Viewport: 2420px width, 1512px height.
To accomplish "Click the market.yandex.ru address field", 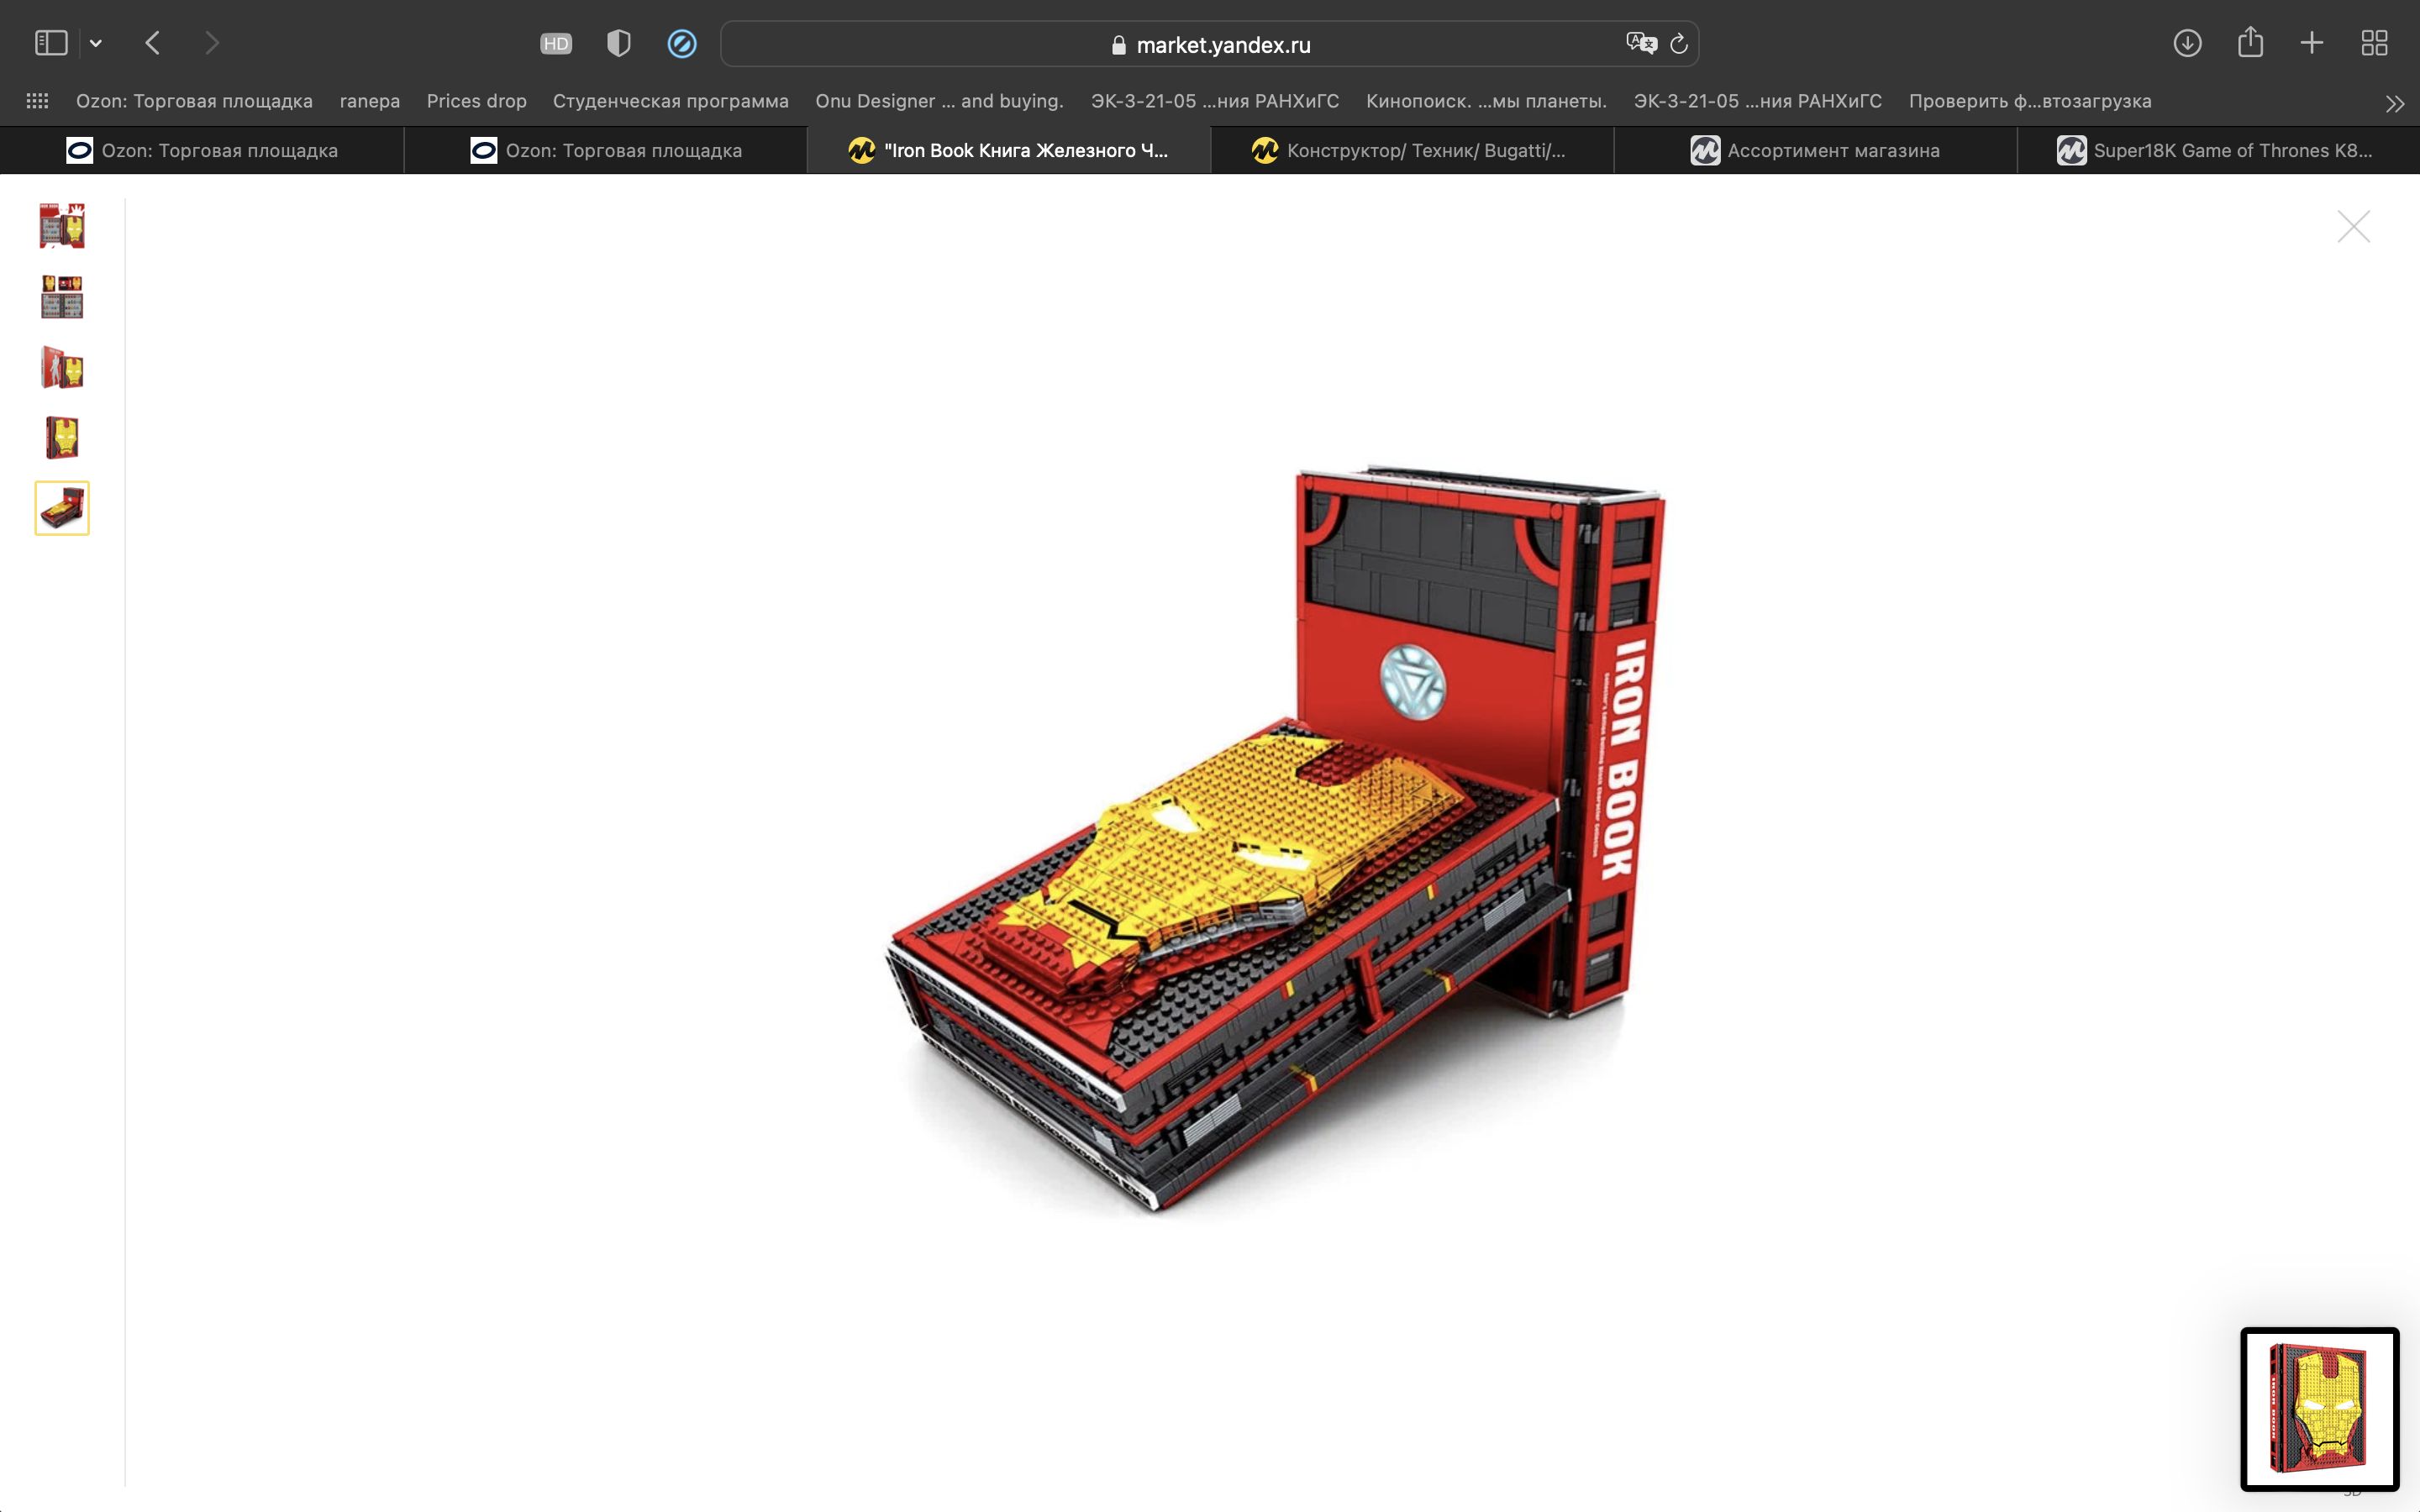I will 1222,45.
